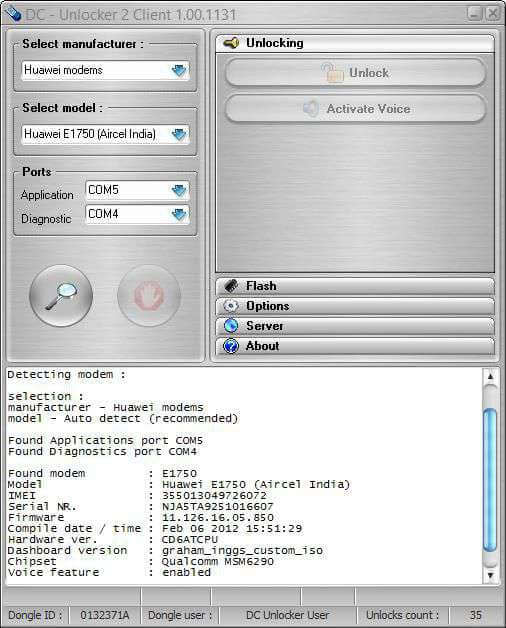This screenshot has width=506, height=628.
Task: Click the gear icon next to Options
Action: pos(231,306)
